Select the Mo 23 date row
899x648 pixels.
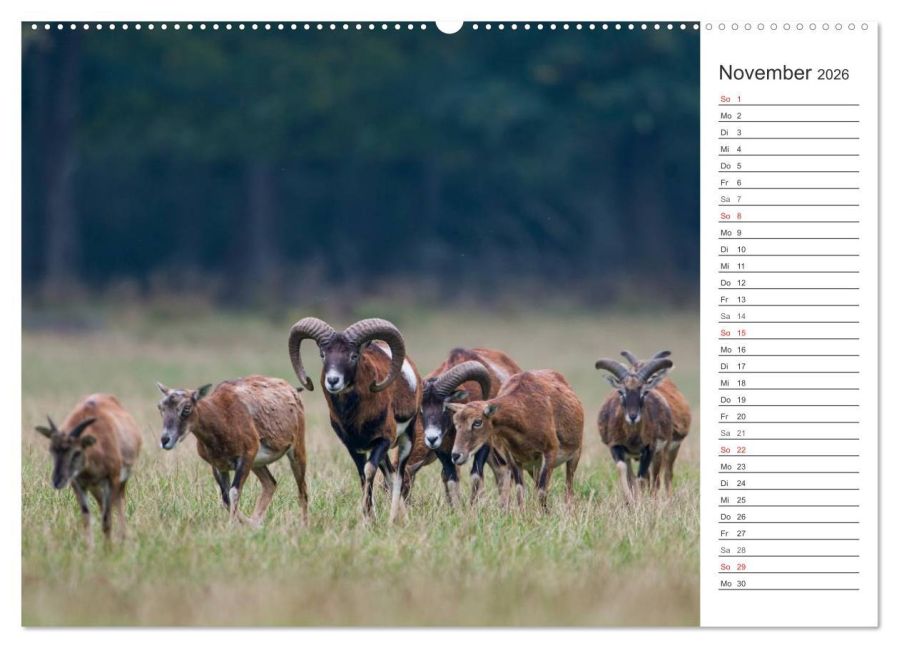click(x=789, y=466)
